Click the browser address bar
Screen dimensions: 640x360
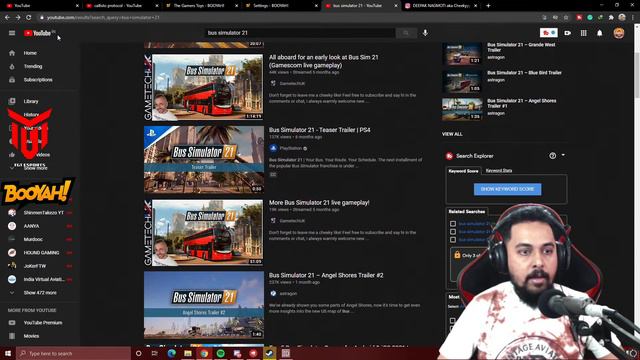286,18
